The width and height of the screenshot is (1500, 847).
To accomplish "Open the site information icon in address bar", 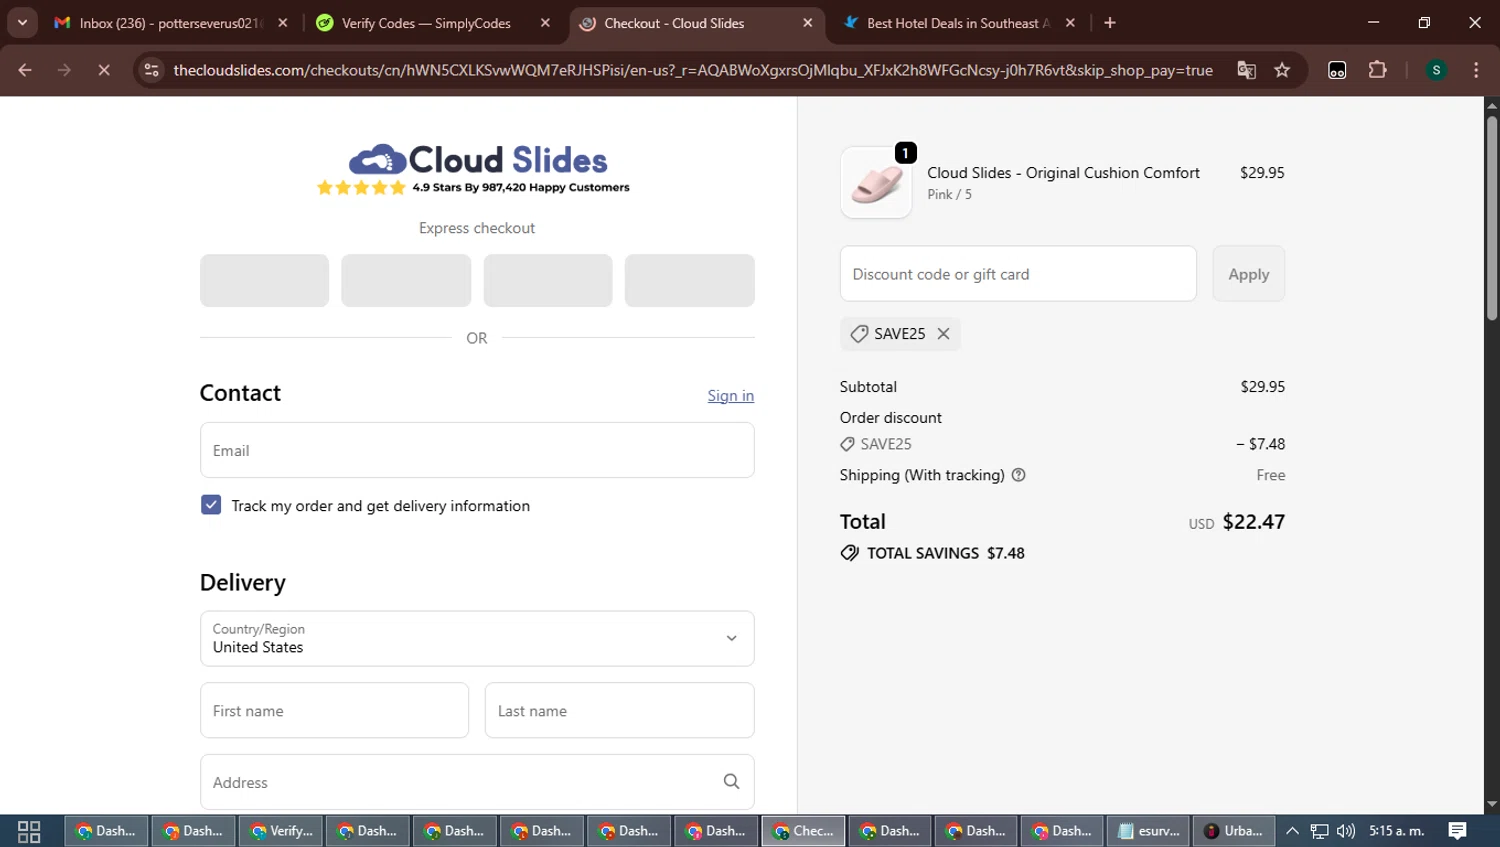I will click(x=151, y=70).
